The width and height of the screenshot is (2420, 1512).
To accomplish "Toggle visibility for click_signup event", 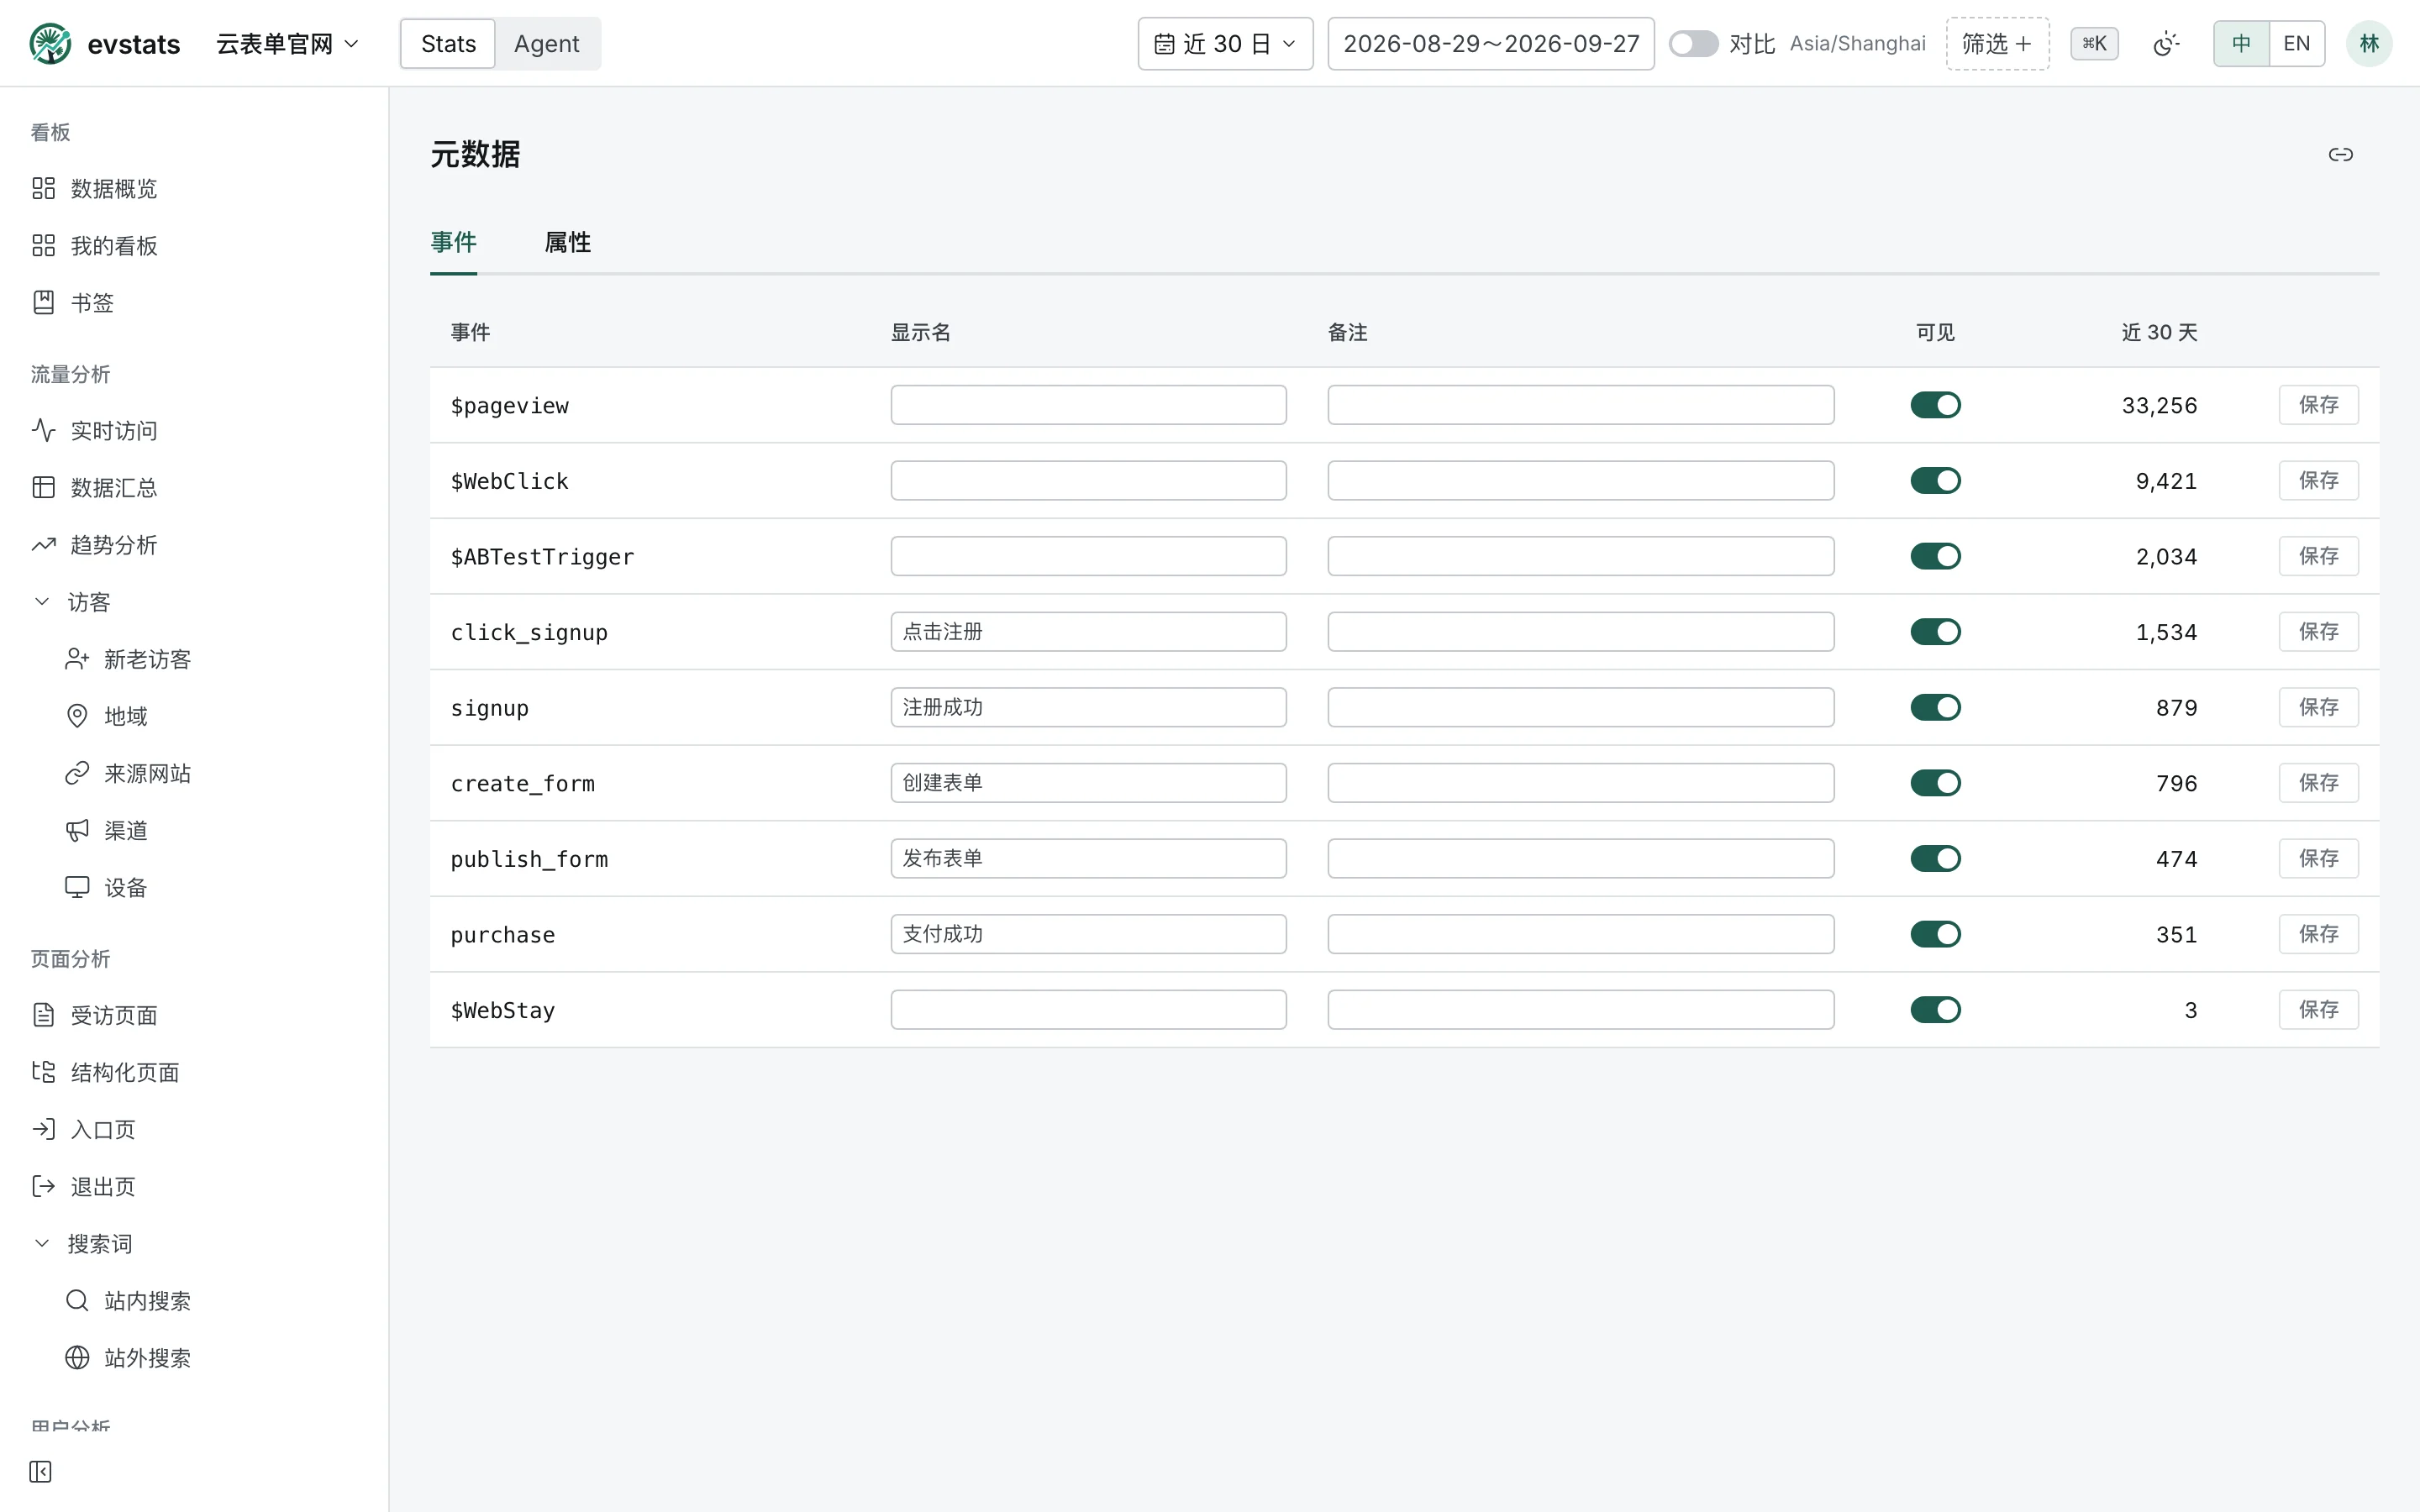I will tap(1935, 632).
